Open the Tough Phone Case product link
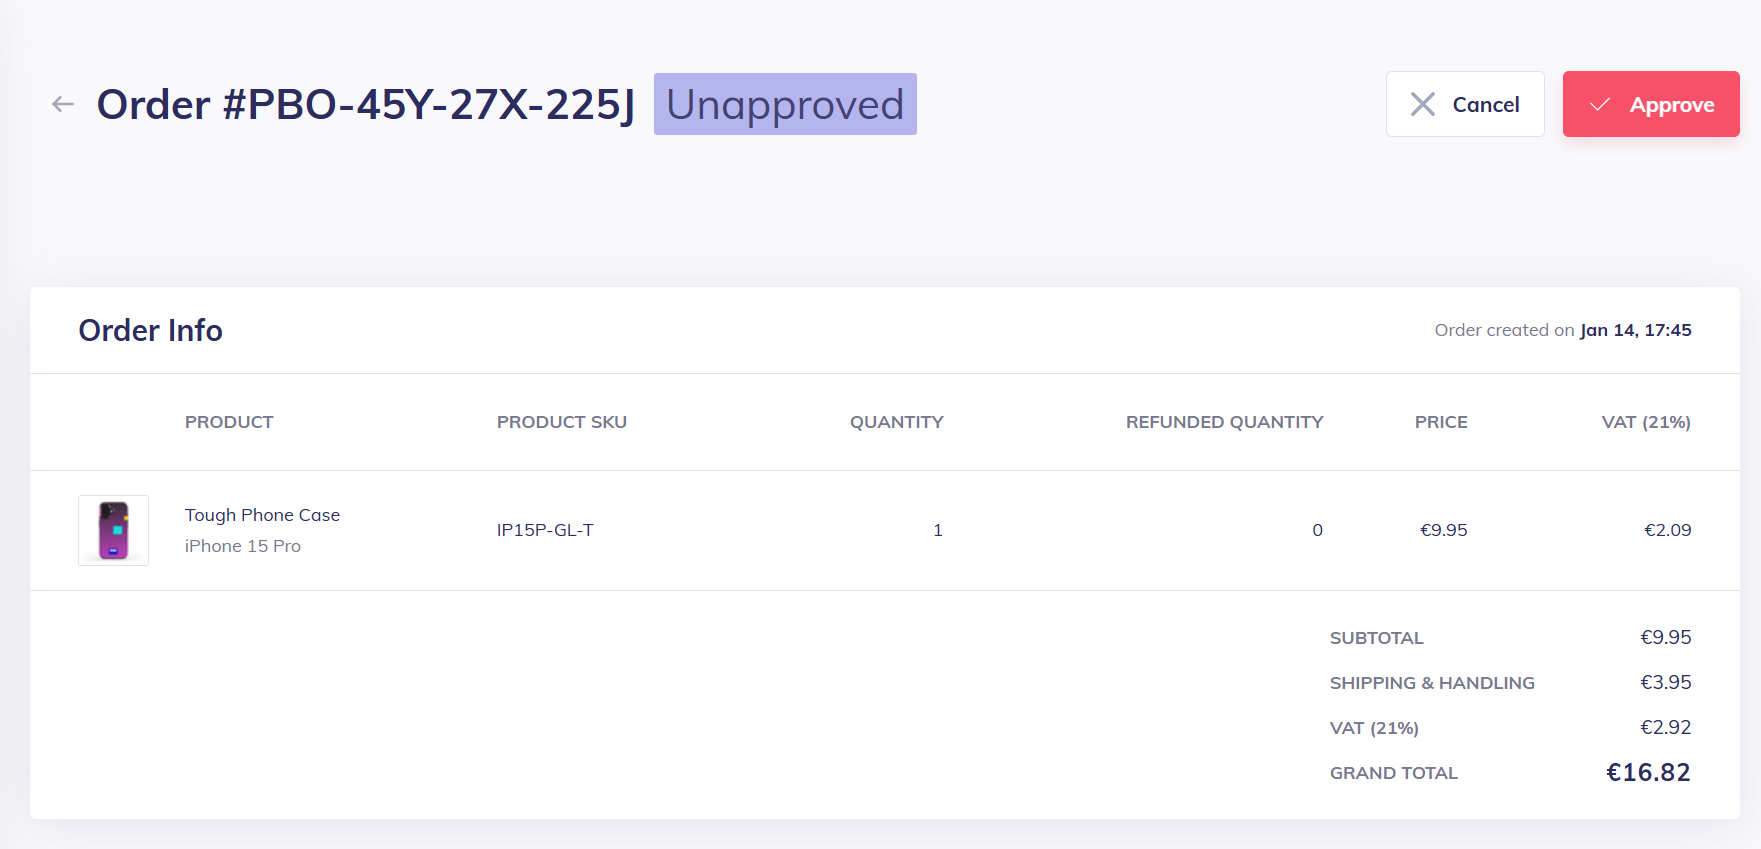Screen dimensions: 1761x849 pyautogui.click(x=262, y=515)
